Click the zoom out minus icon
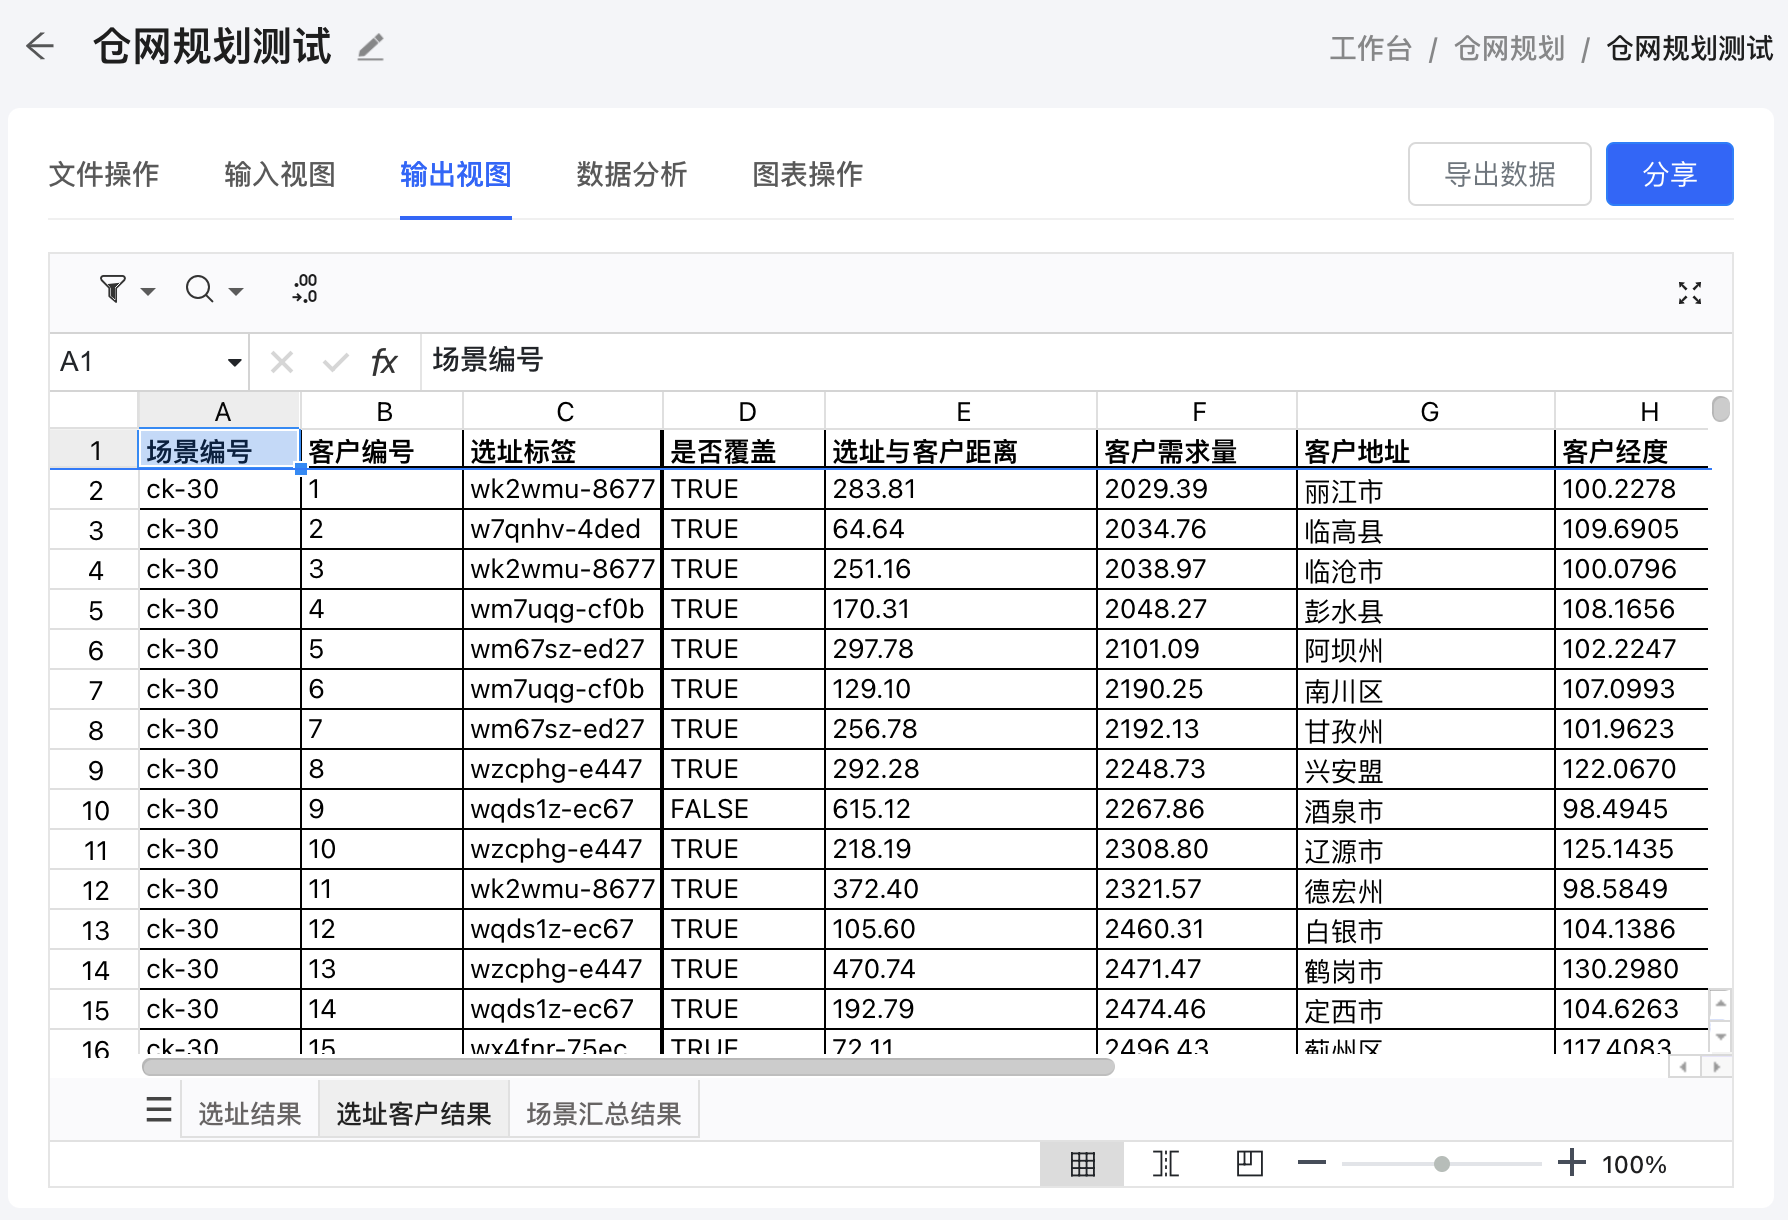This screenshot has height=1220, width=1788. [x=1311, y=1163]
